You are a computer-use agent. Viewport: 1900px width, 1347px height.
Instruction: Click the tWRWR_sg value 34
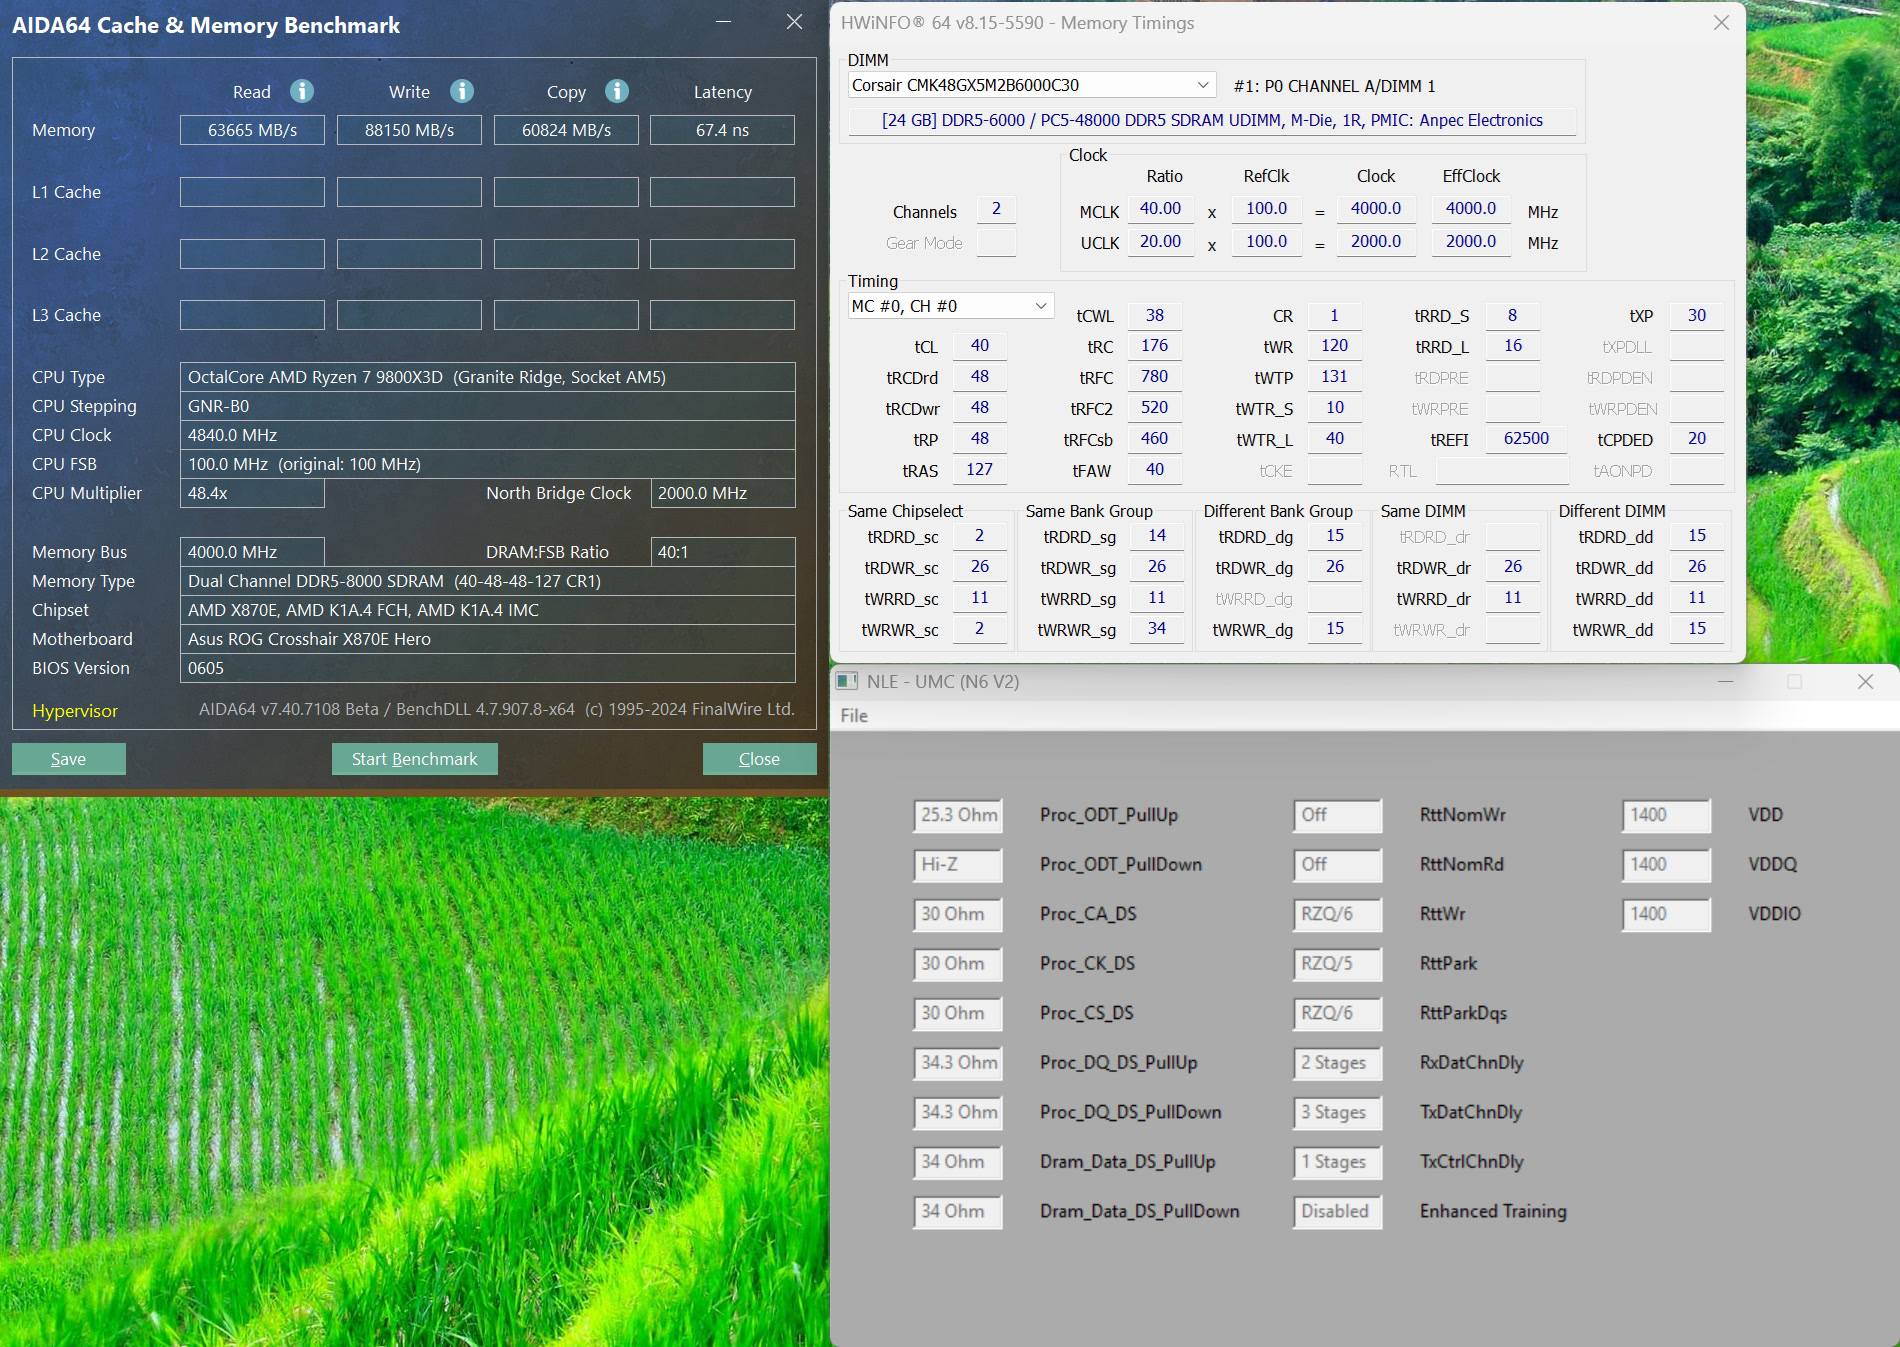coord(1157,629)
